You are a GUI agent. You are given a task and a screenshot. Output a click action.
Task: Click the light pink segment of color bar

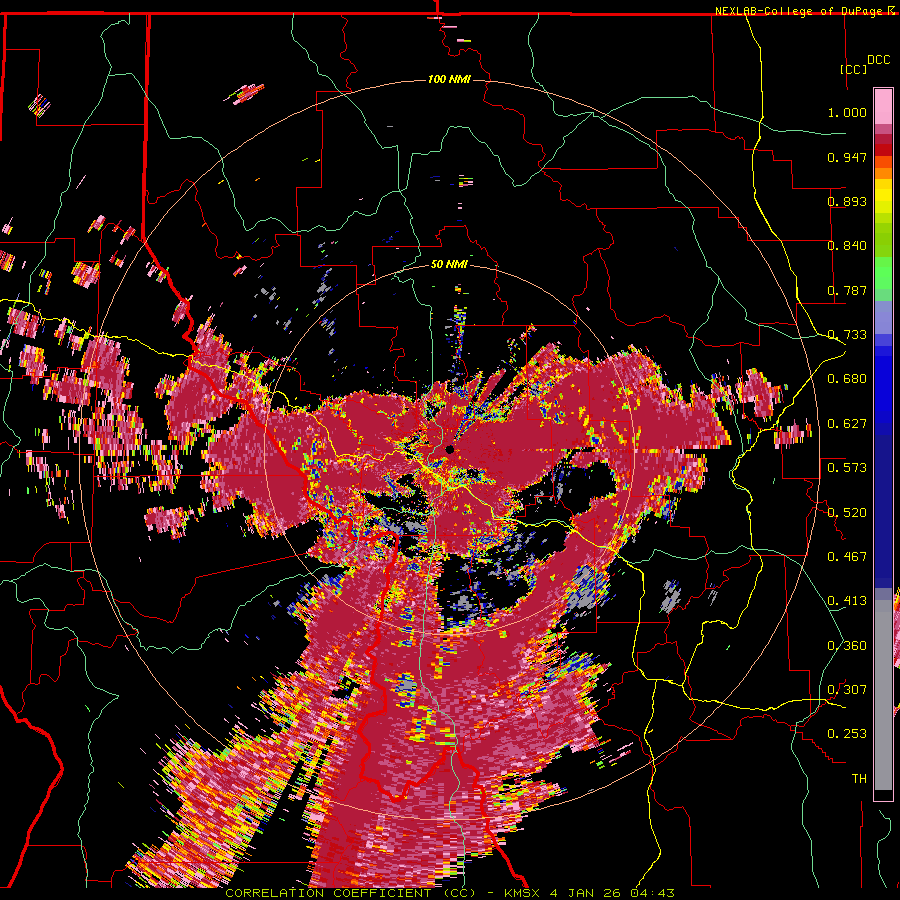pos(883,106)
